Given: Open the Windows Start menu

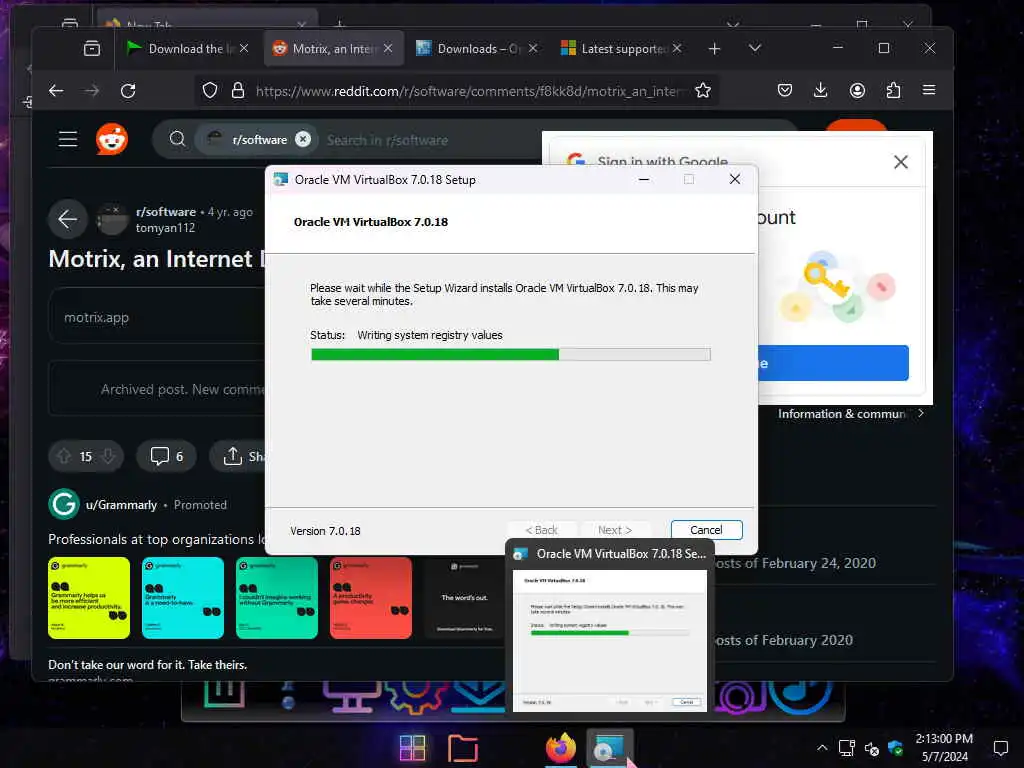Looking at the screenshot, I should point(413,748).
